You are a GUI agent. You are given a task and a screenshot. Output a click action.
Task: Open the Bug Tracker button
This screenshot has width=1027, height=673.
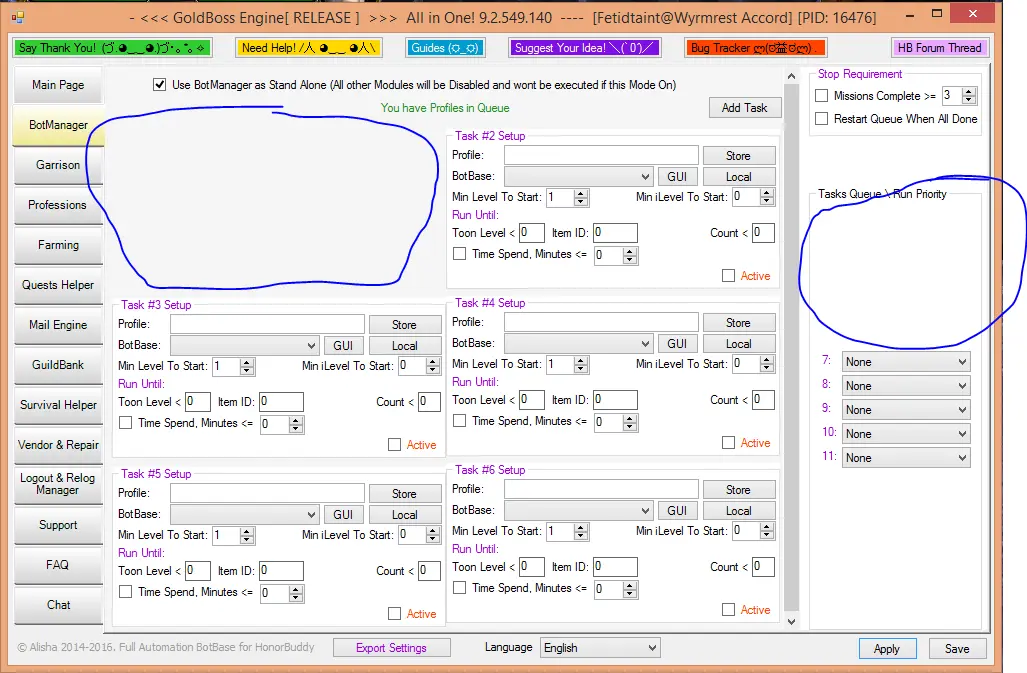(x=755, y=48)
